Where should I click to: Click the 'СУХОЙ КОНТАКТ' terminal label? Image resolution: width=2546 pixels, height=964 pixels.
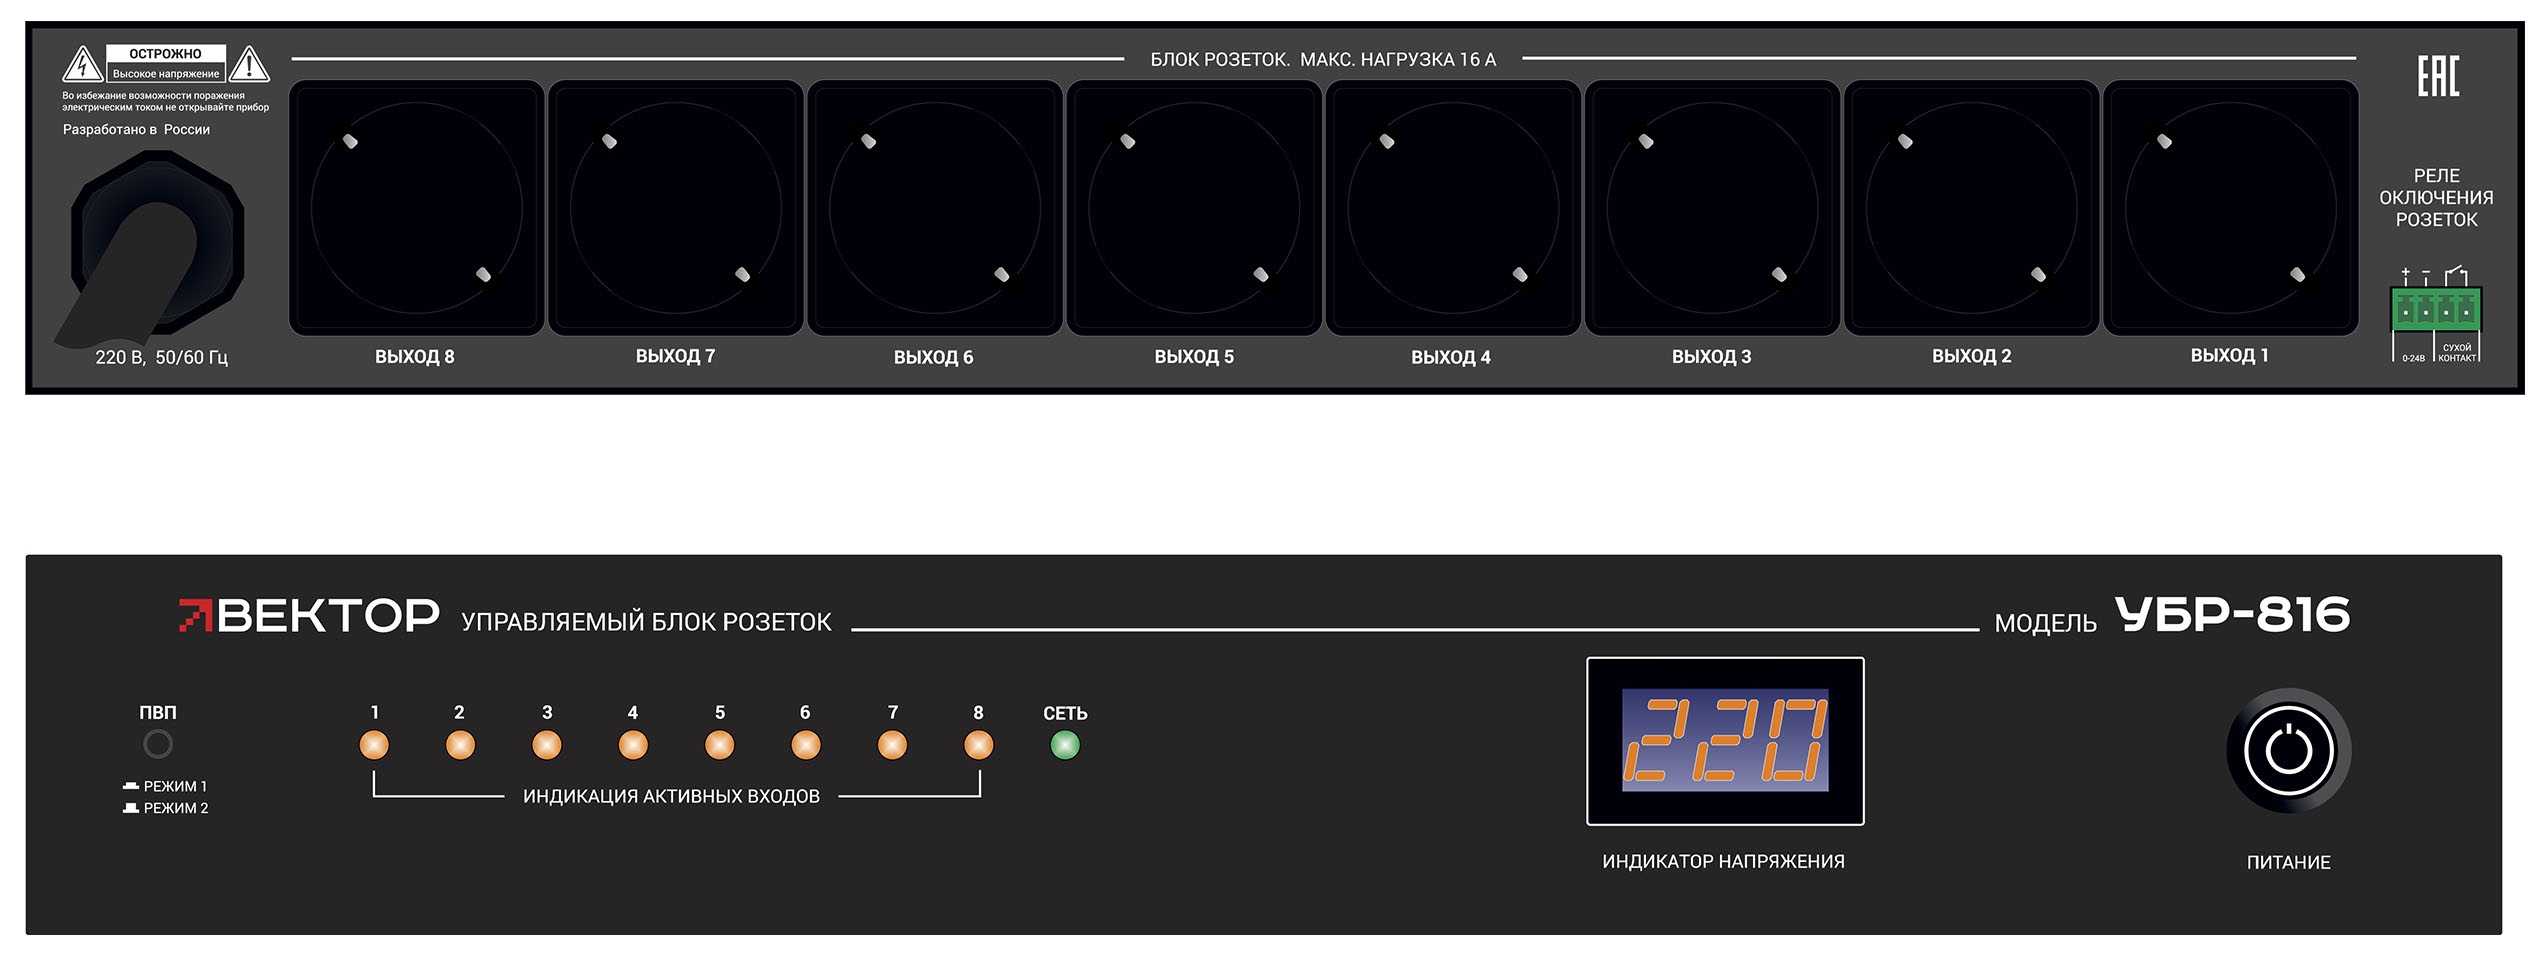(2457, 353)
